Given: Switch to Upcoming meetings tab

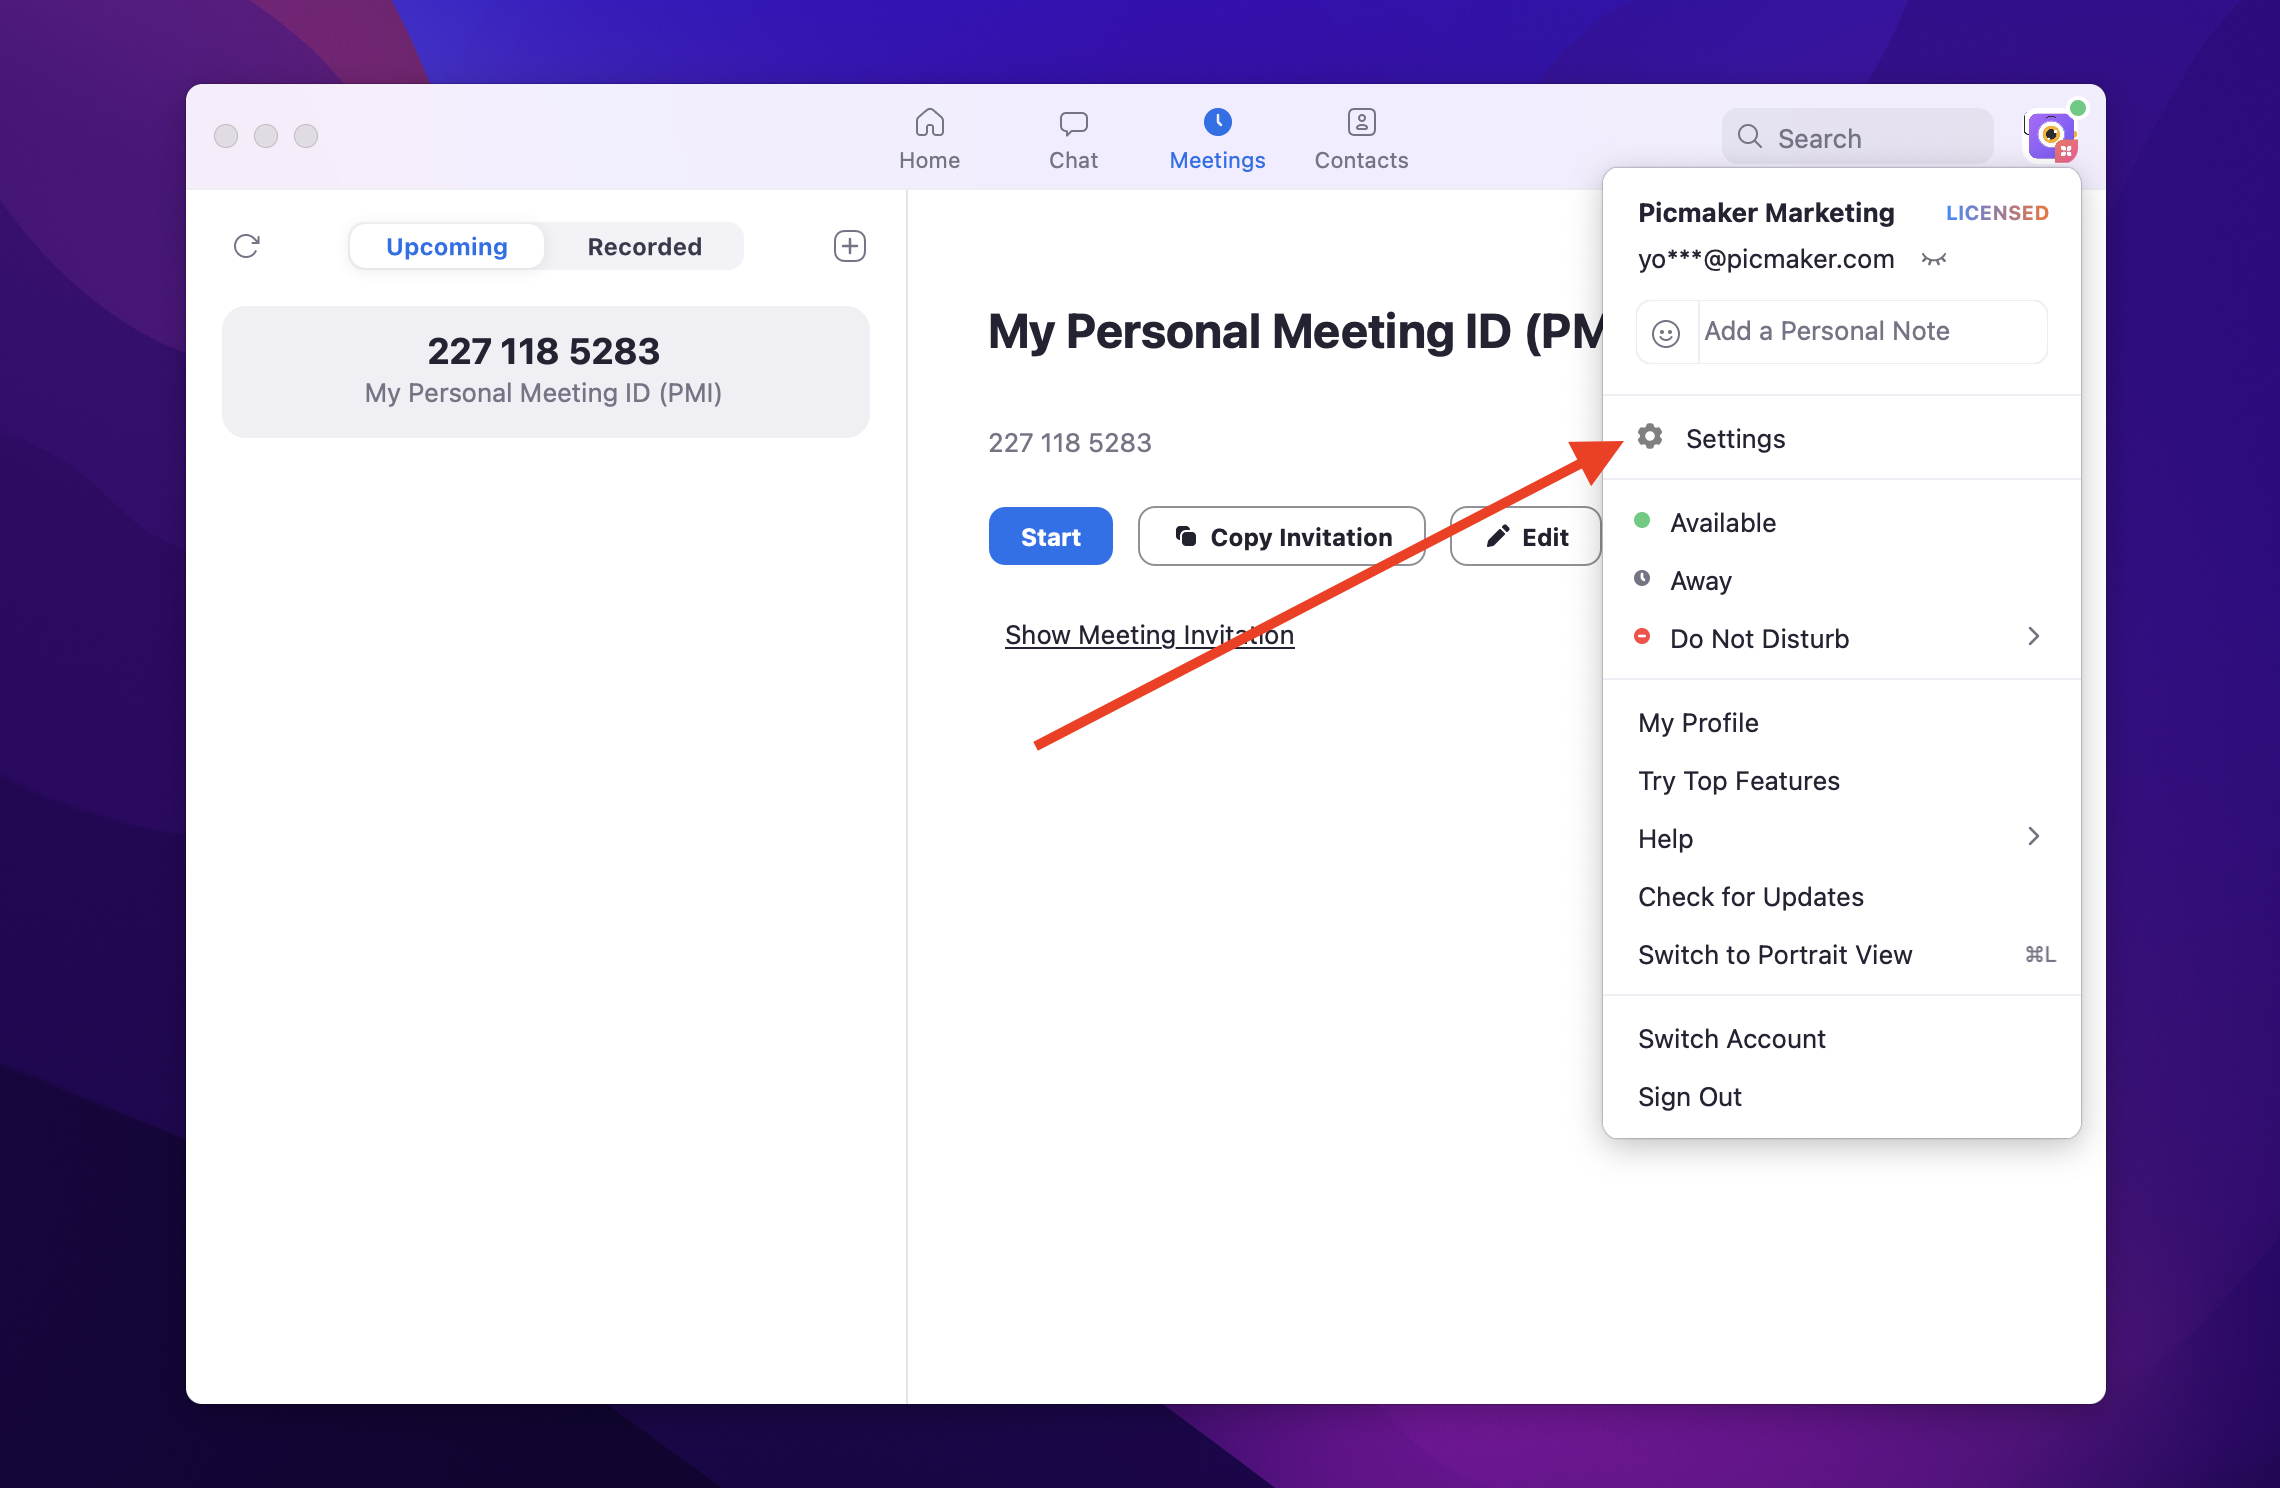Looking at the screenshot, I should tap(445, 246).
